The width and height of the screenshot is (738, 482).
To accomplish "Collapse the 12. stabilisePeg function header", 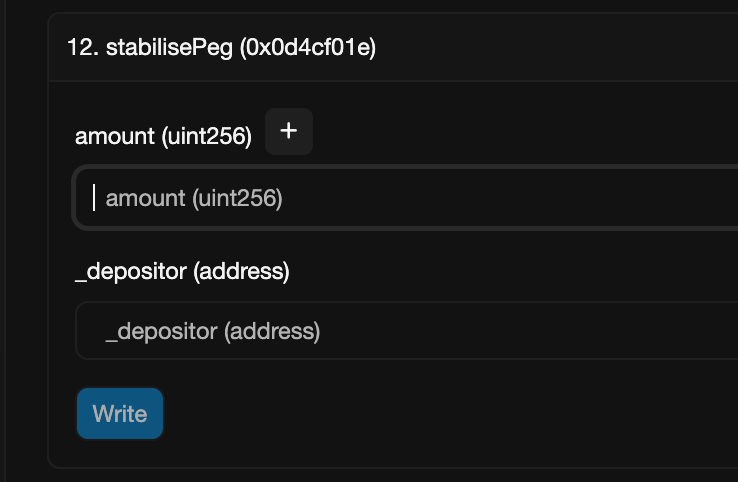I will (393, 47).
